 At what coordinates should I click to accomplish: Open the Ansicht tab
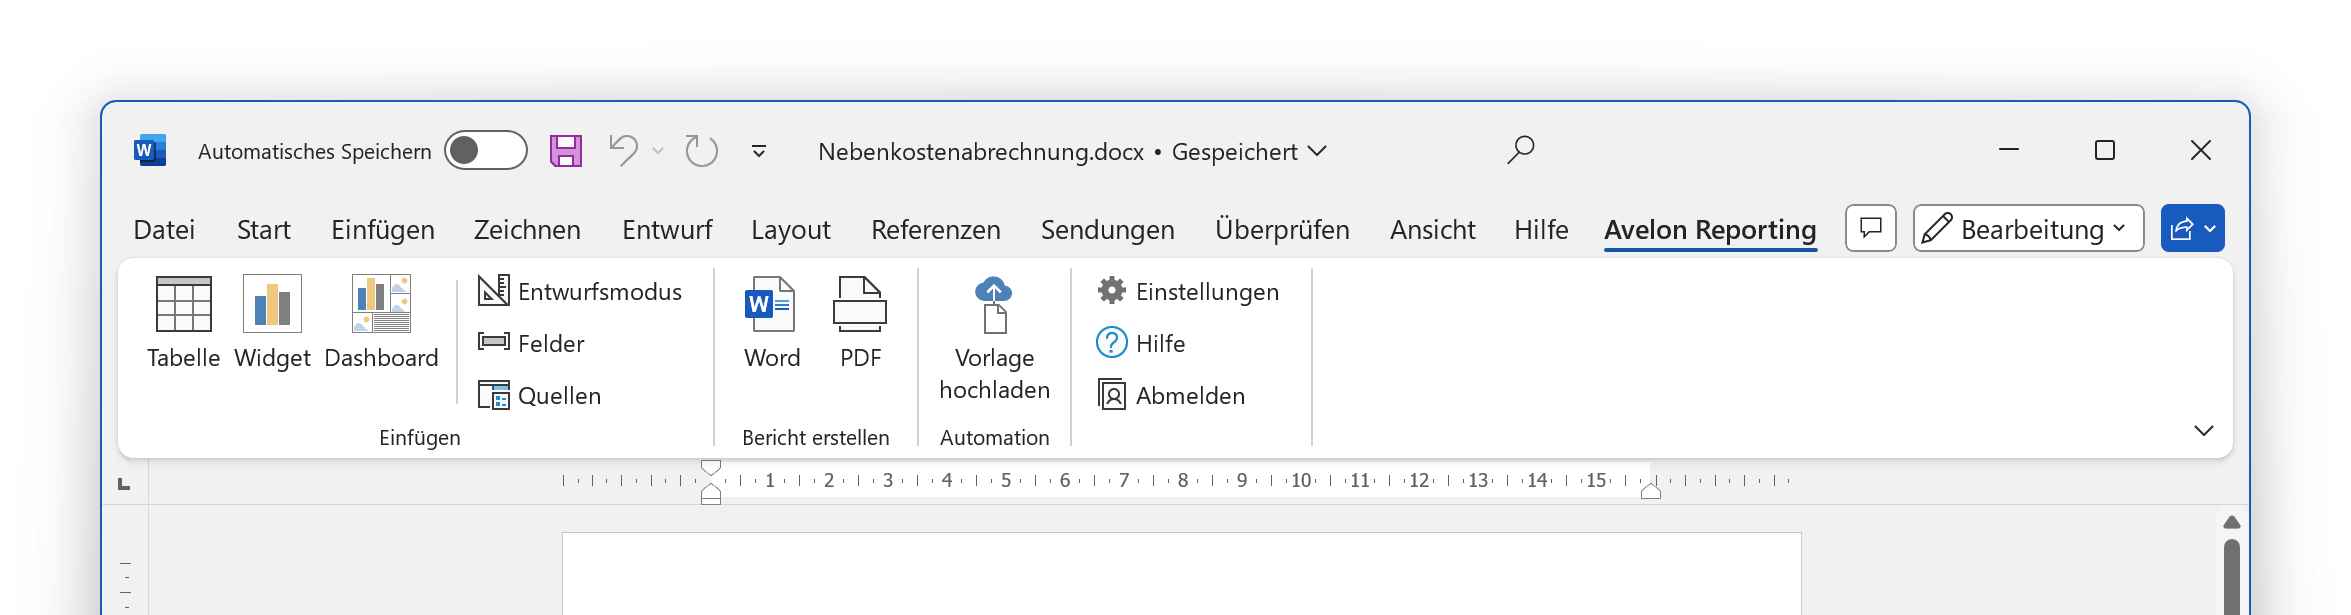1432,230
